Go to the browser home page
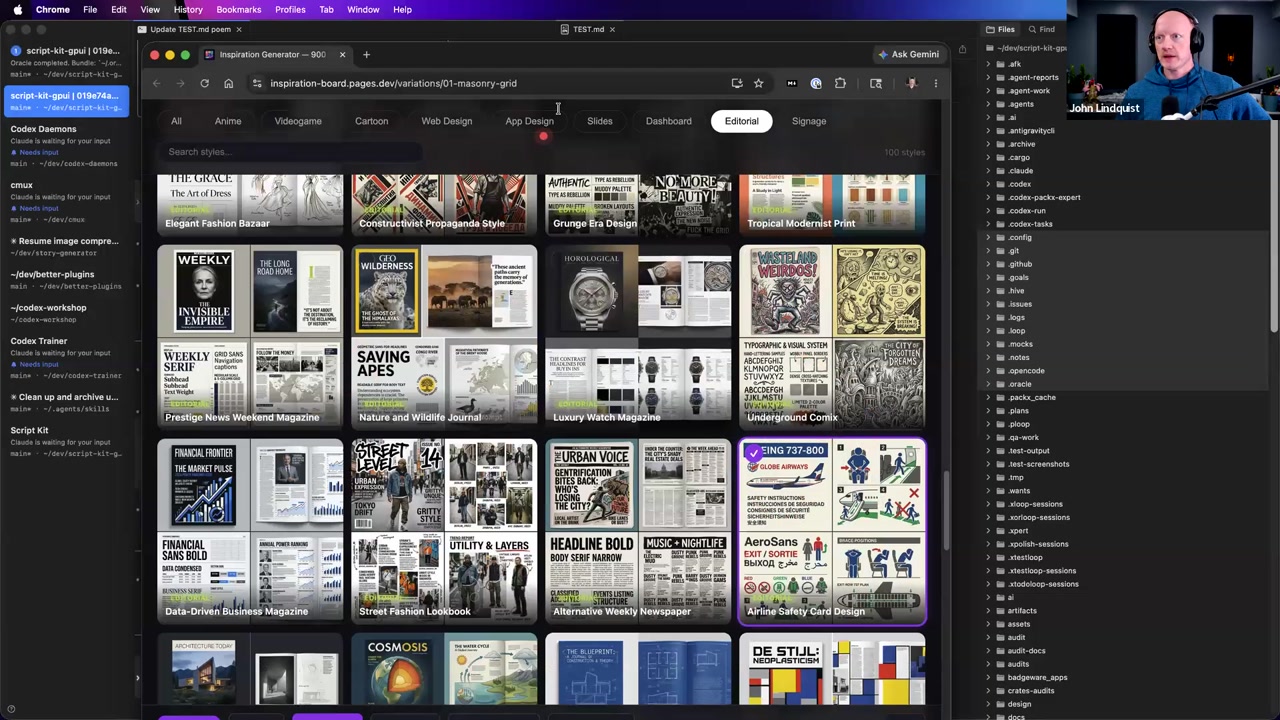The width and height of the screenshot is (1280, 720). click(x=229, y=84)
